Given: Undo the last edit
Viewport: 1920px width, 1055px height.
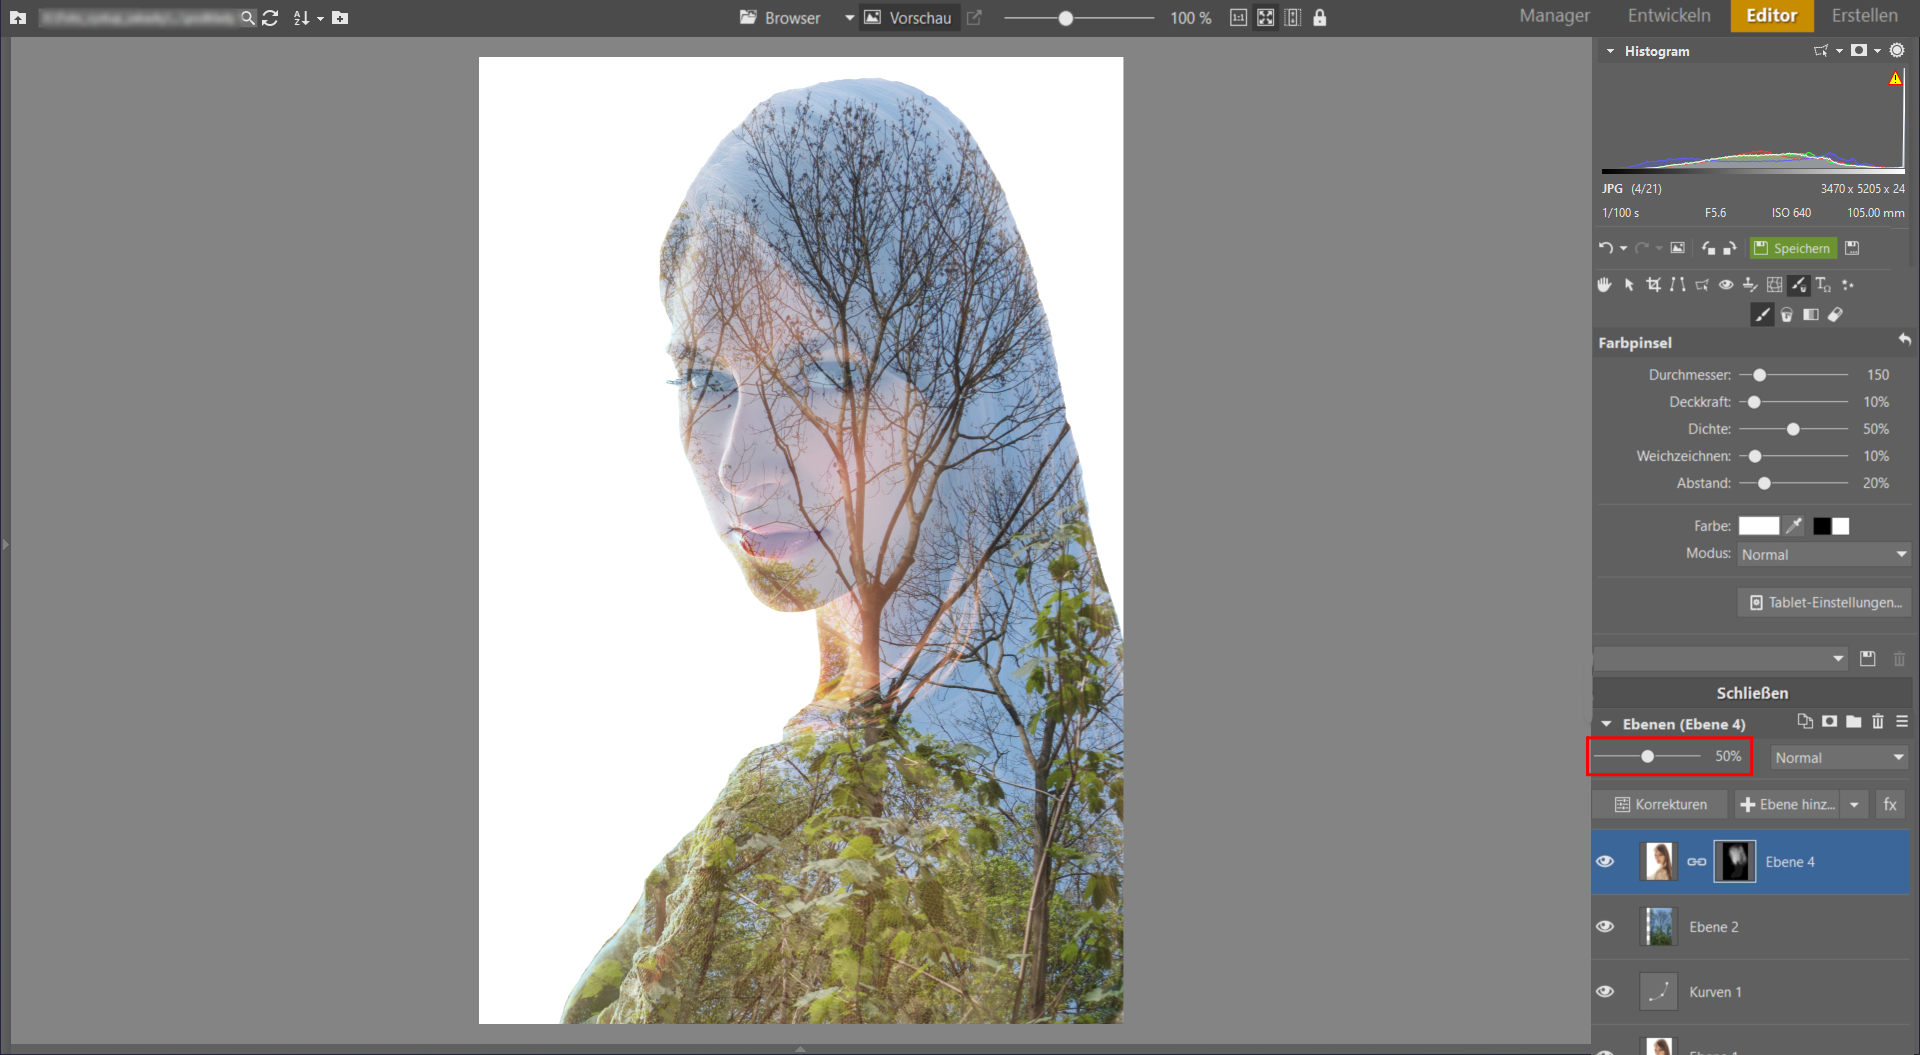Looking at the screenshot, I should point(1605,248).
